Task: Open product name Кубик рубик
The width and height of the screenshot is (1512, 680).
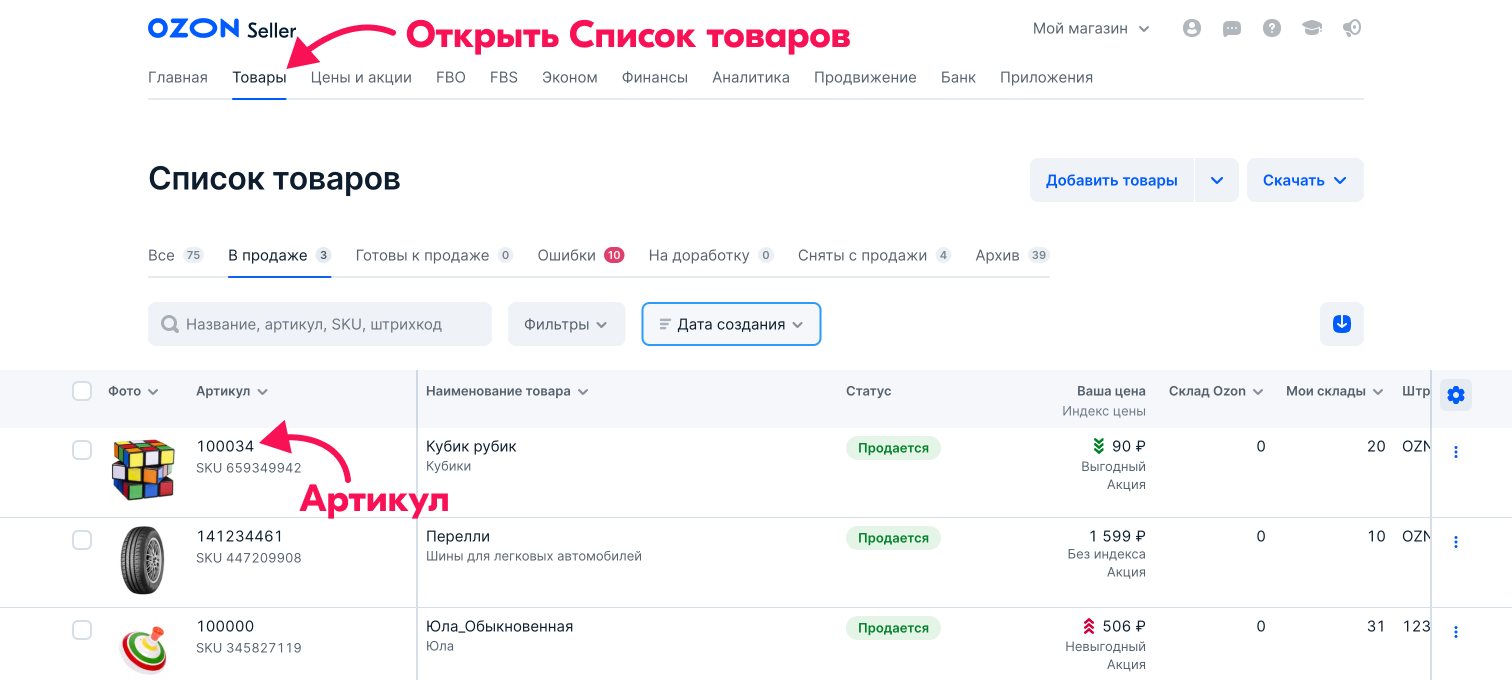Action: pos(471,446)
